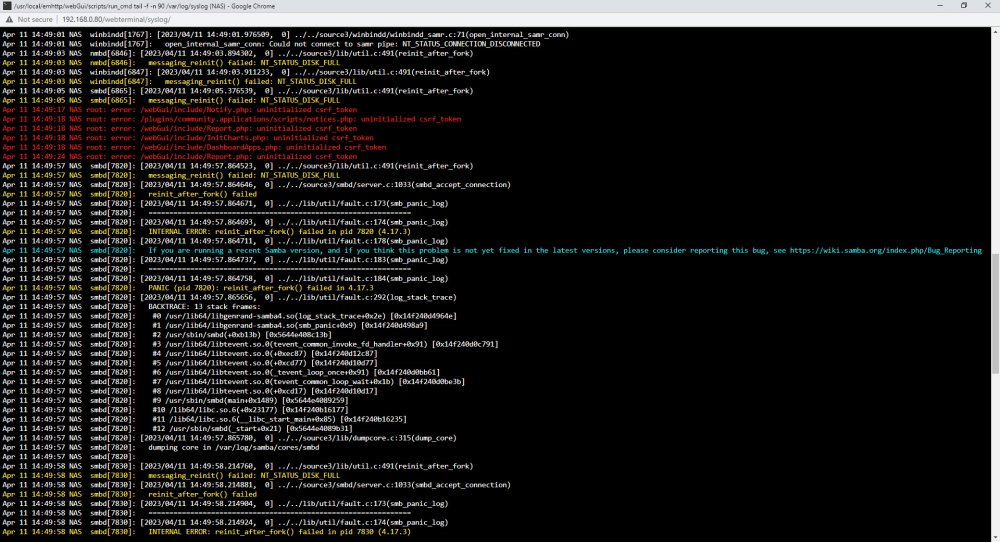This screenshot has height=542, width=1000.
Task: Click the red DashboardApps.php error line
Action: pyautogui.click(x=194, y=147)
